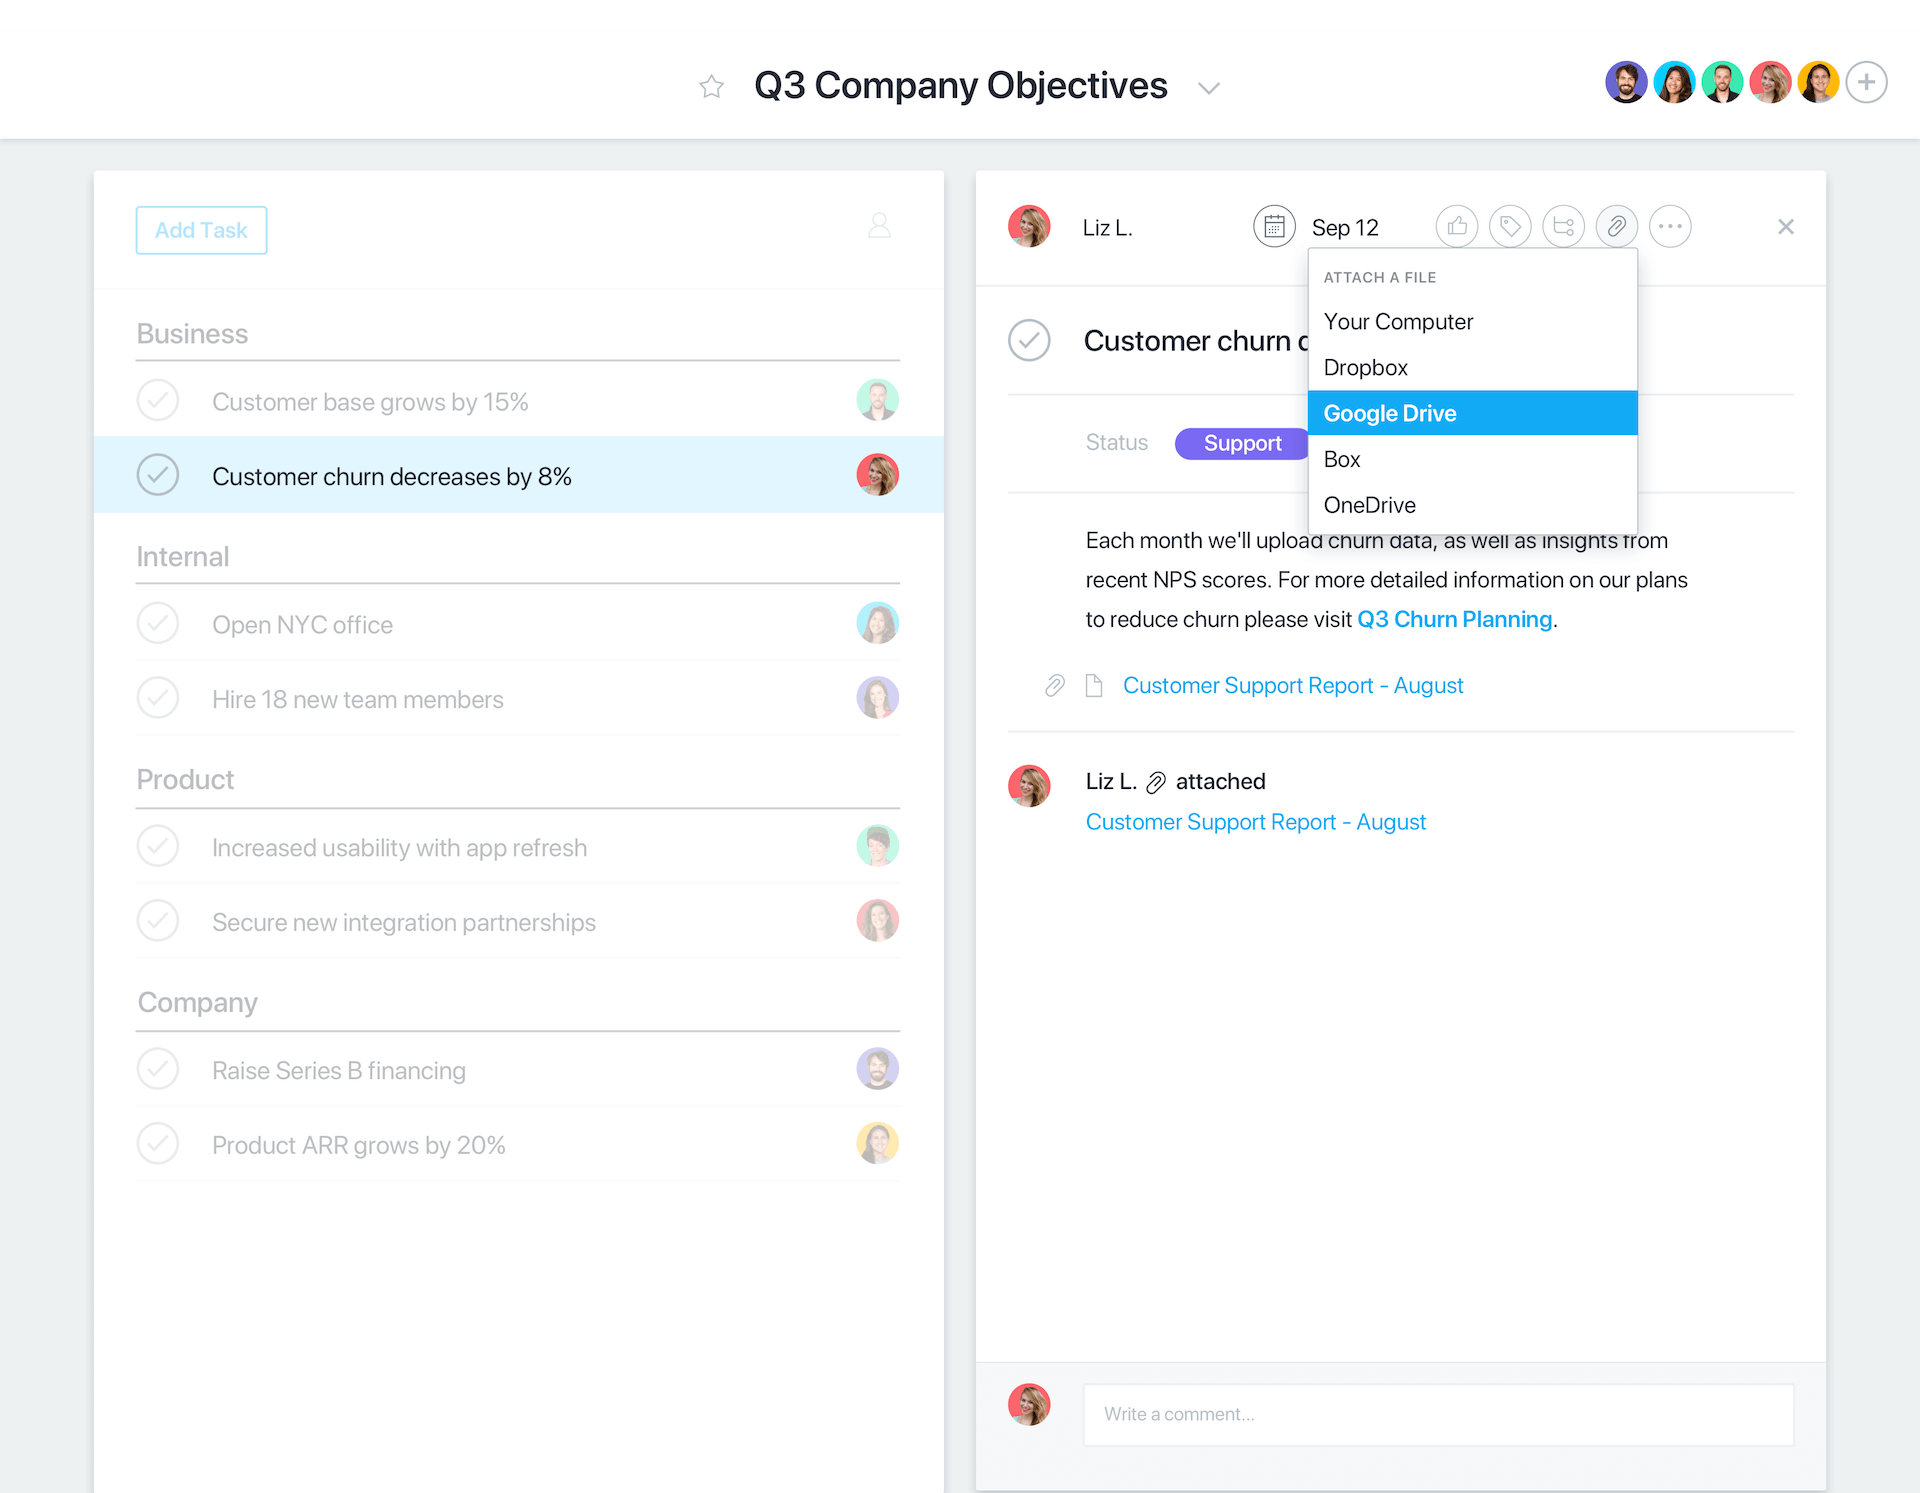Click the paperclip attachment toolbar icon
This screenshot has width=1920, height=1493.
[1616, 227]
